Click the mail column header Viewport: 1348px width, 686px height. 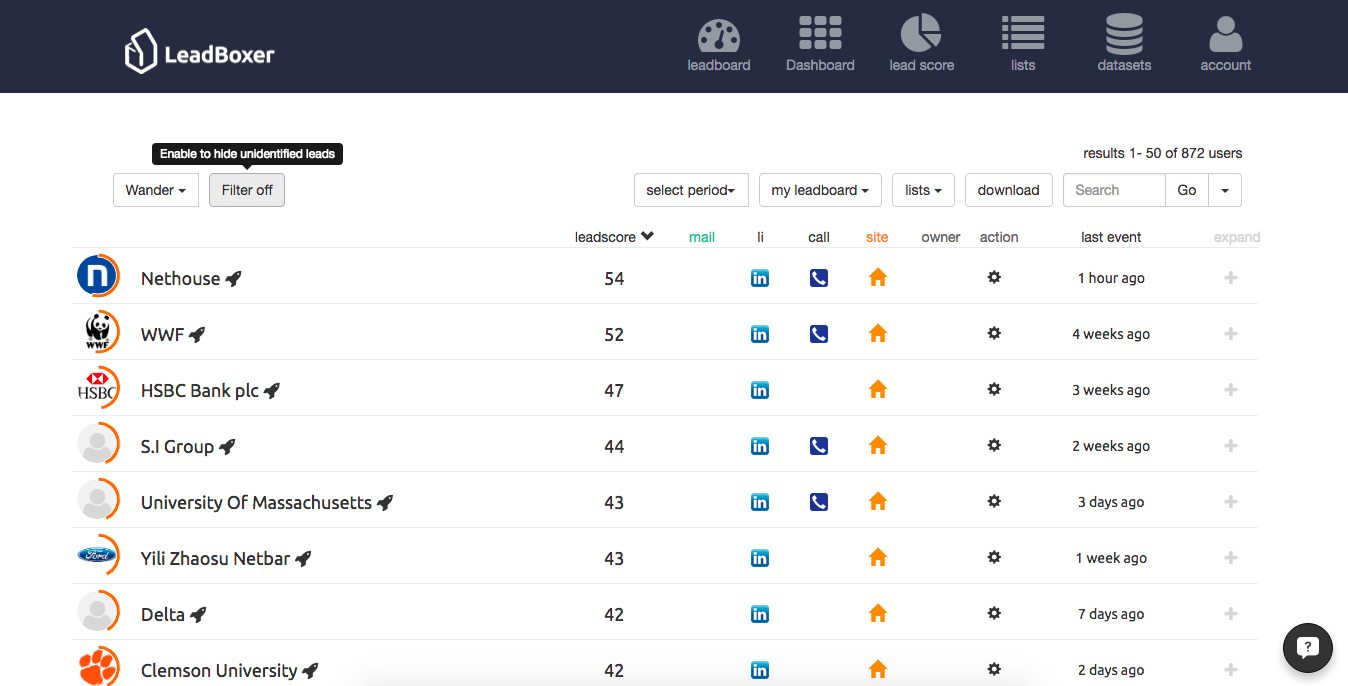click(702, 237)
